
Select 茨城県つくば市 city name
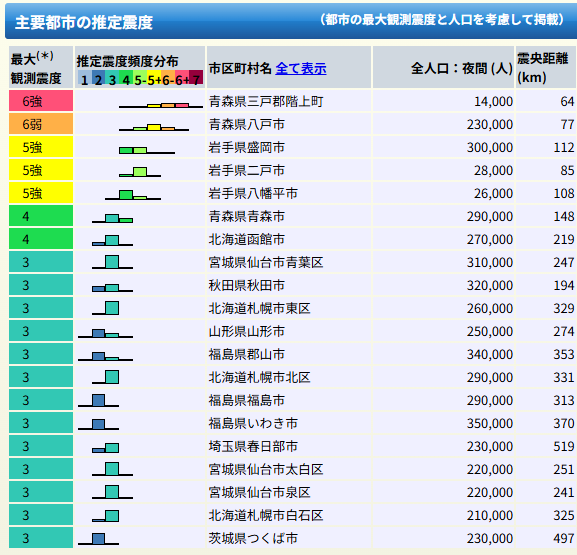[253, 538]
